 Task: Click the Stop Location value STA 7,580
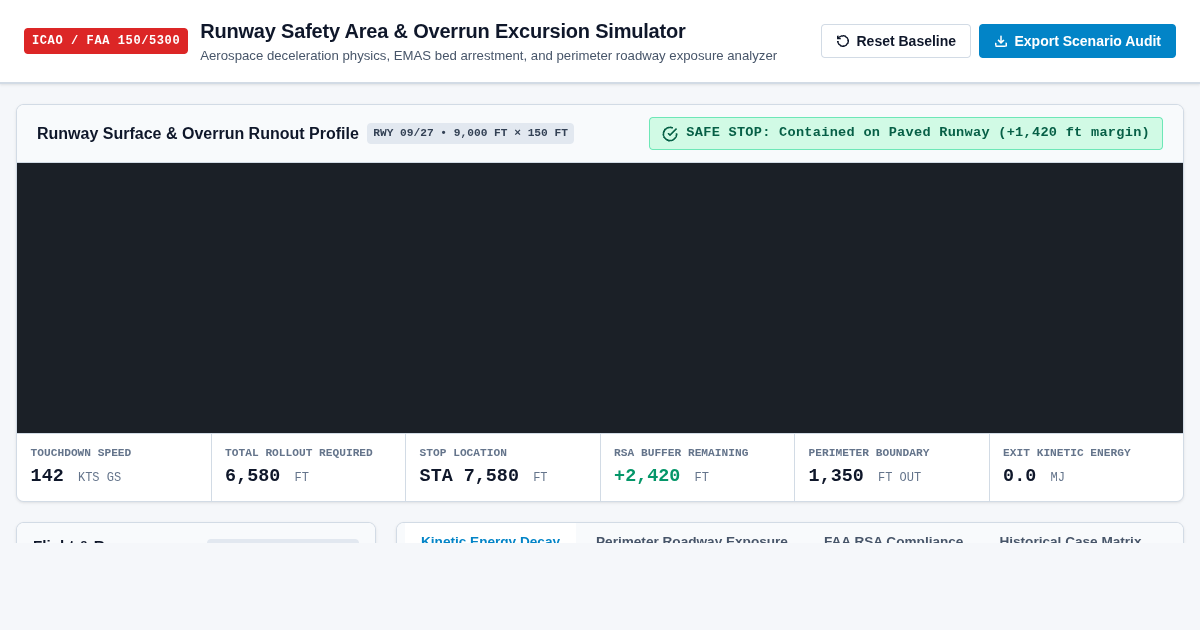469,476
